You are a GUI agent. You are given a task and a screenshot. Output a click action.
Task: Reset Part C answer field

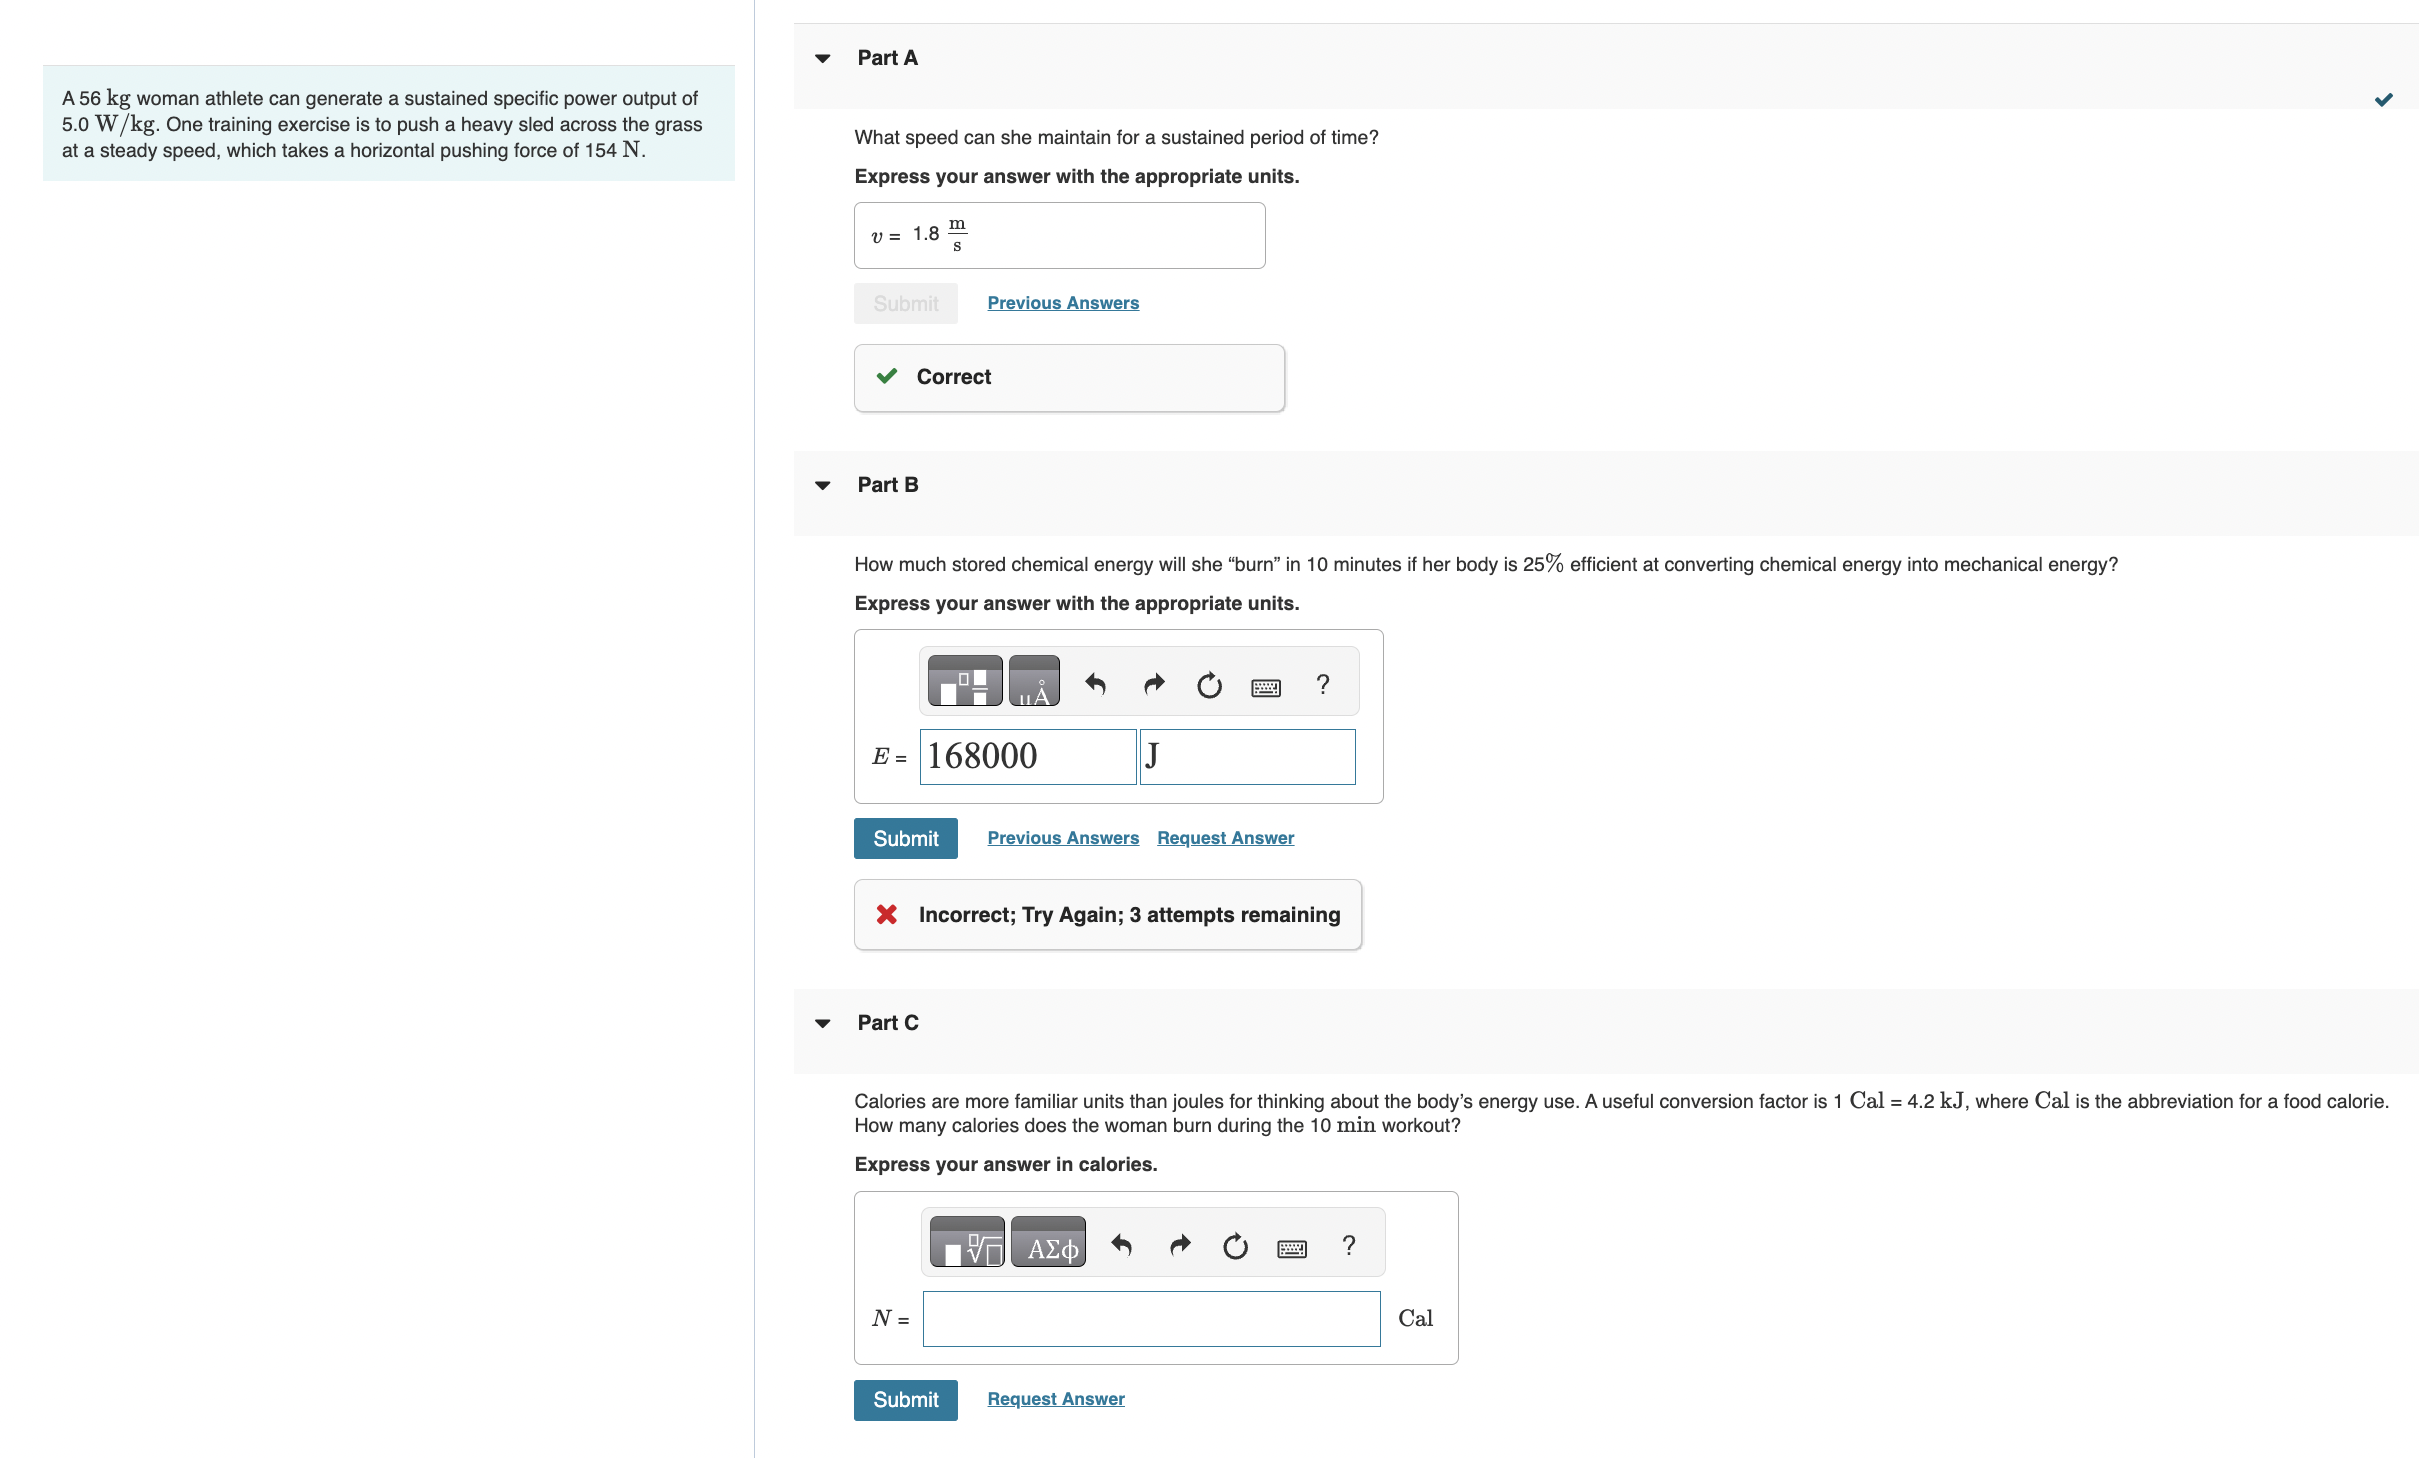coord(1236,1246)
